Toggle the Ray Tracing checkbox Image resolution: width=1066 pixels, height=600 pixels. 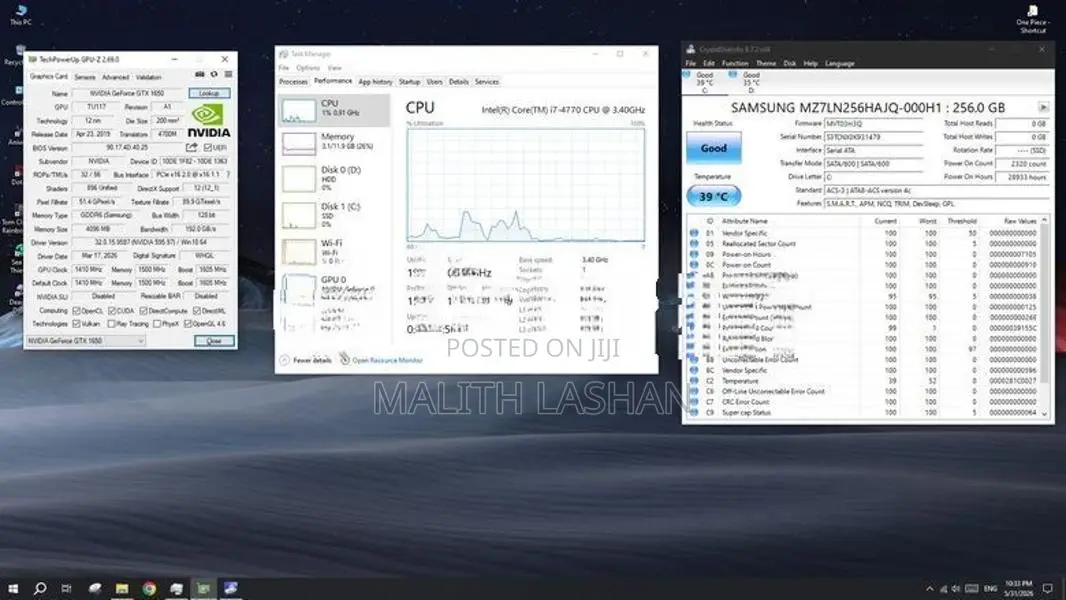[111, 323]
